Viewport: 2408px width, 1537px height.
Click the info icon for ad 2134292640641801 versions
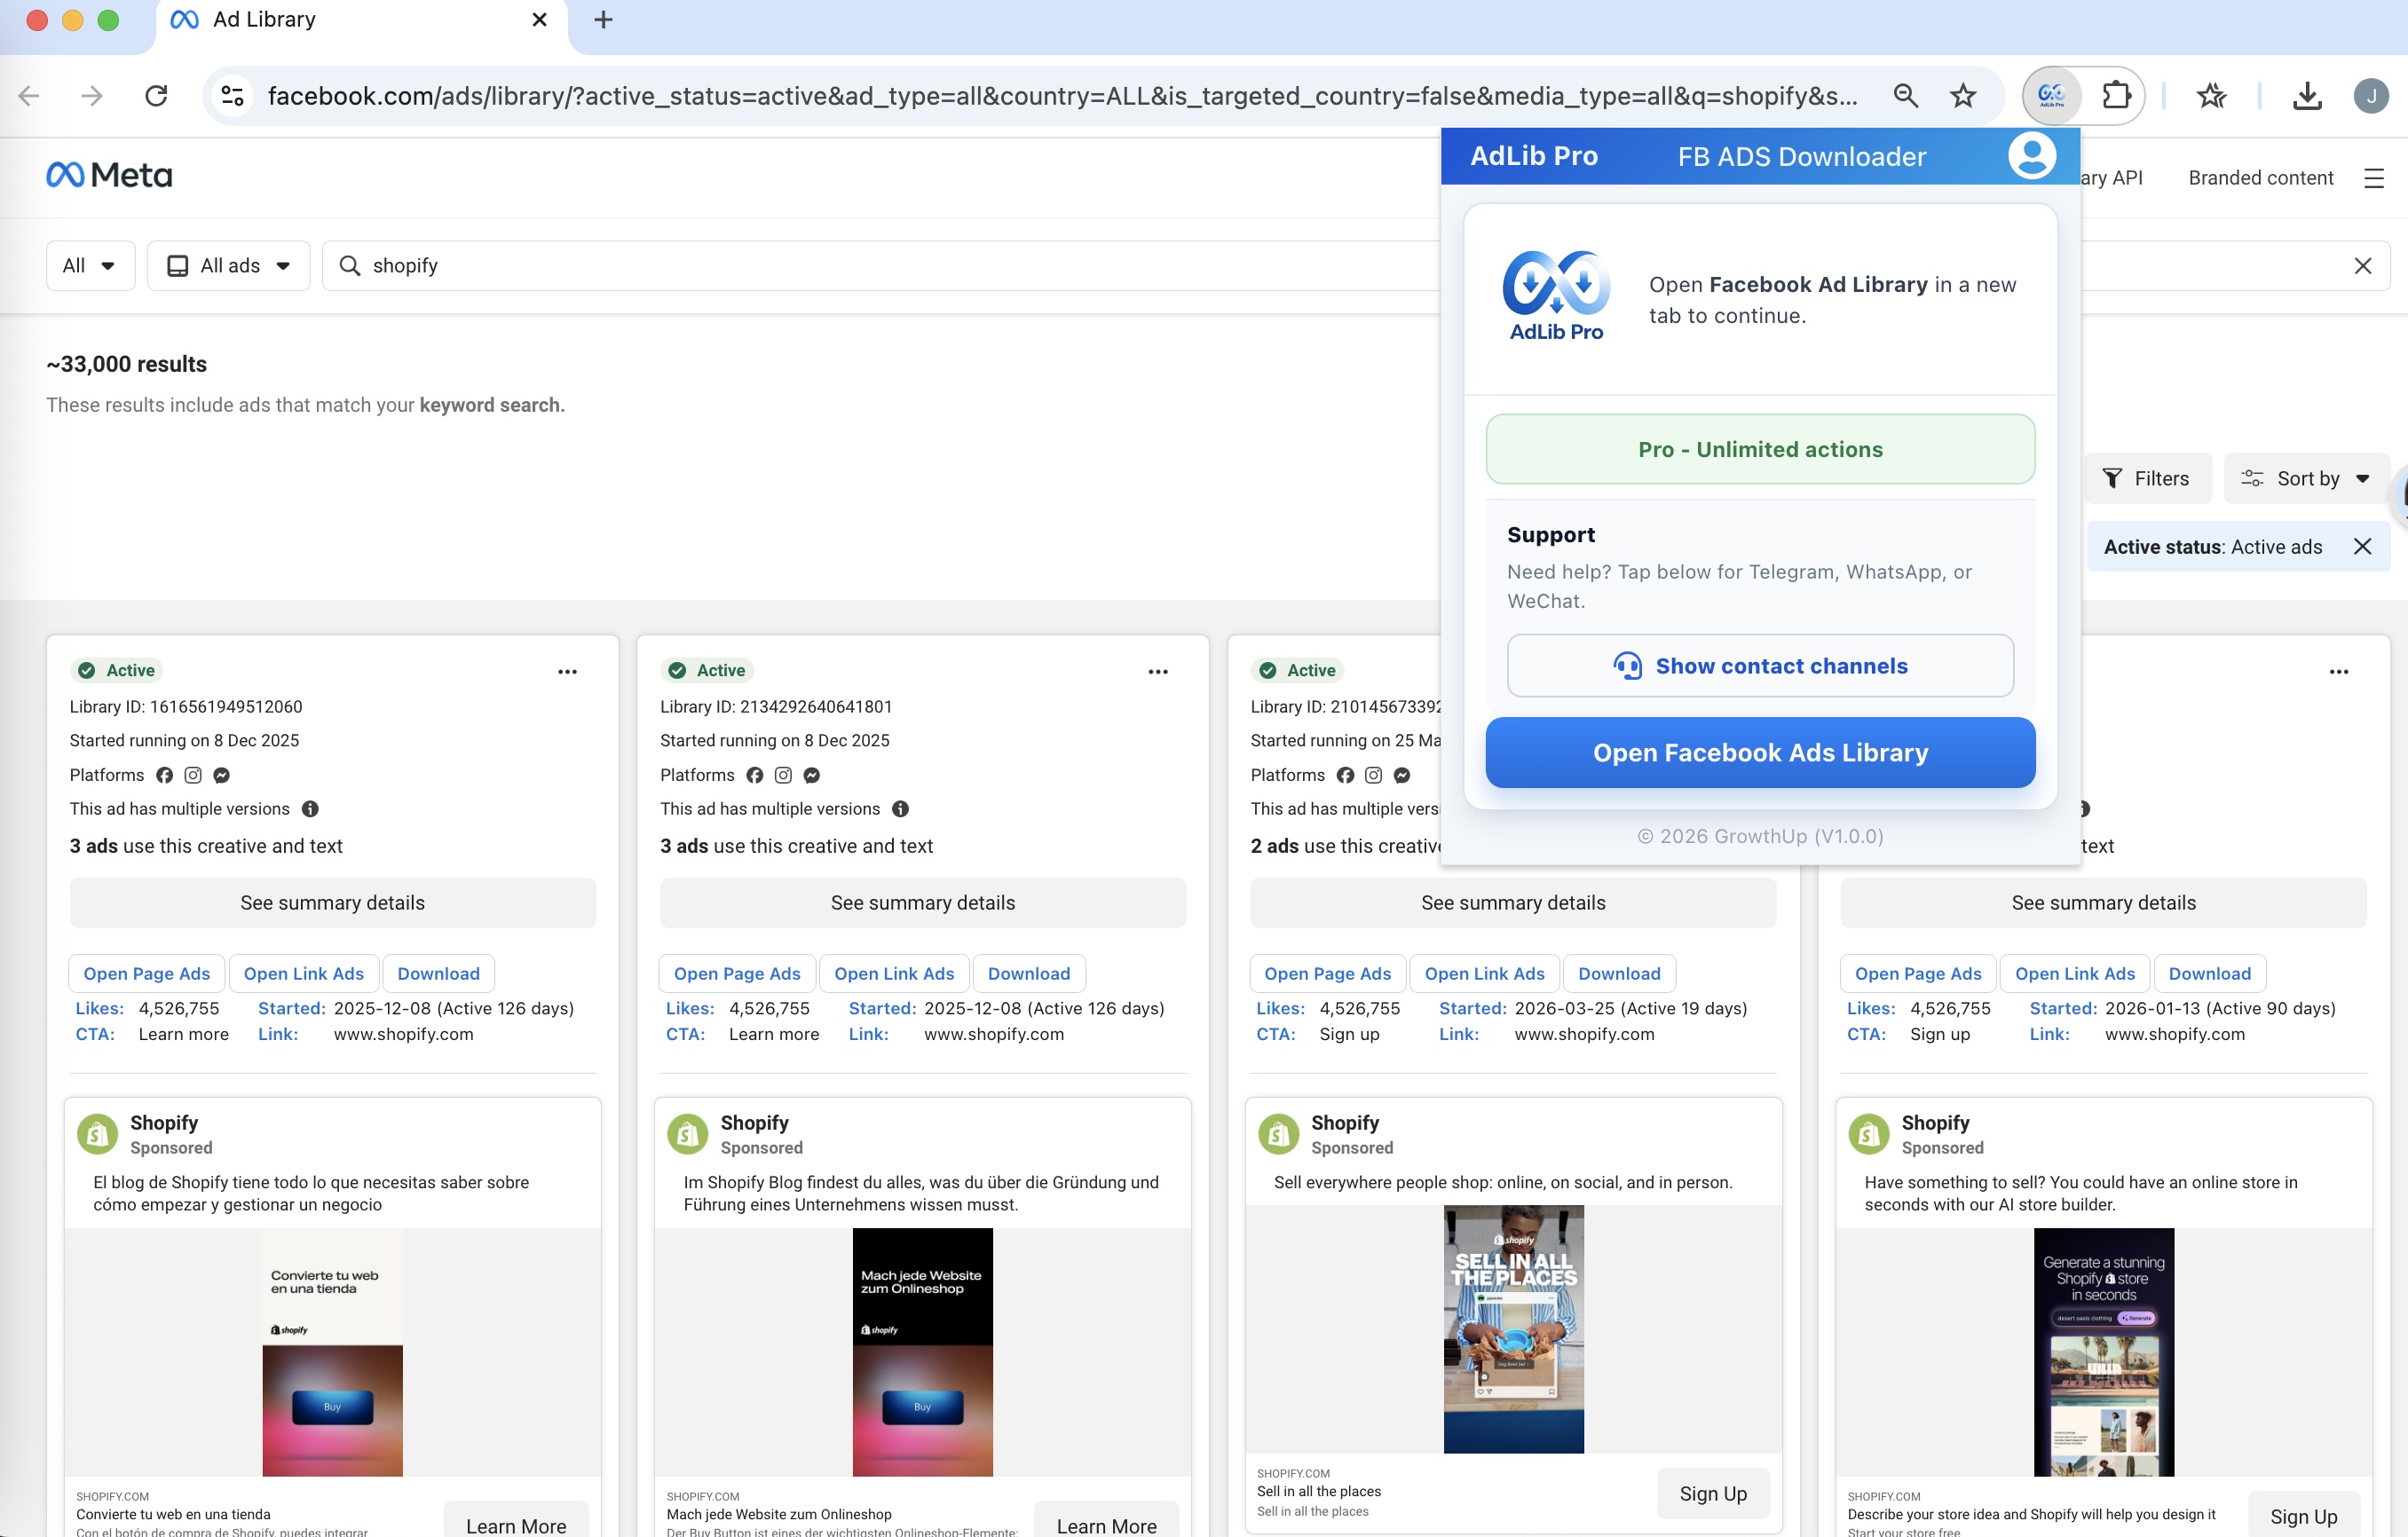click(x=901, y=809)
